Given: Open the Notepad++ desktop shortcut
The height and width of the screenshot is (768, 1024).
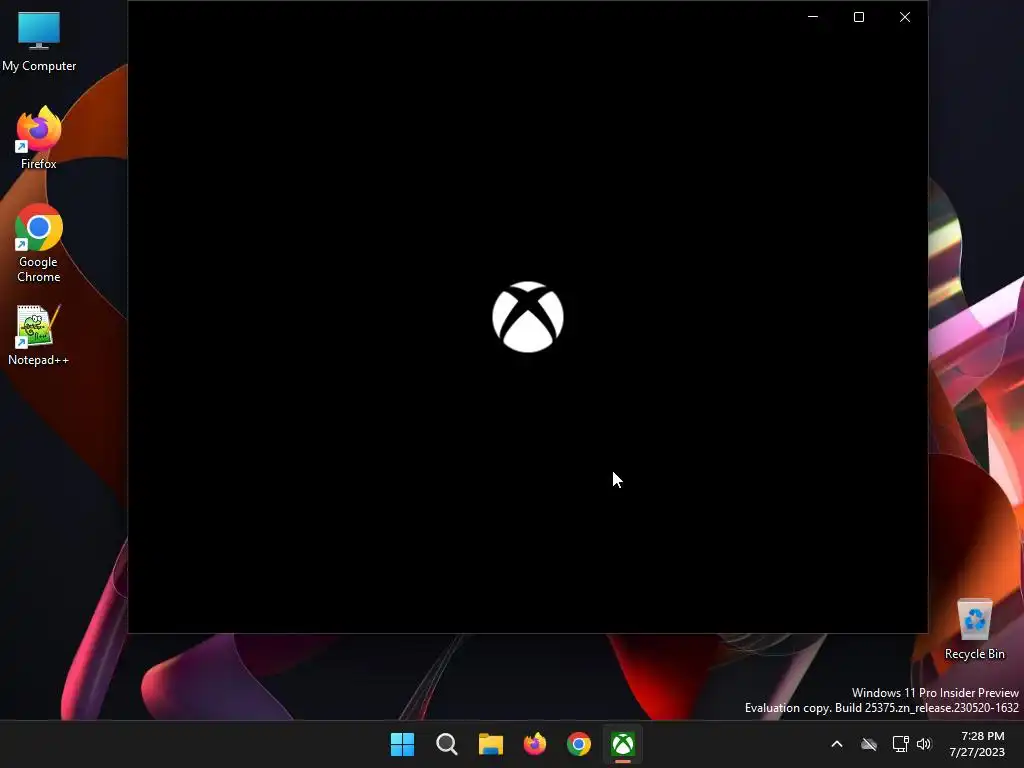Looking at the screenshot, I should pyautogui.click(x=39, y=335).
